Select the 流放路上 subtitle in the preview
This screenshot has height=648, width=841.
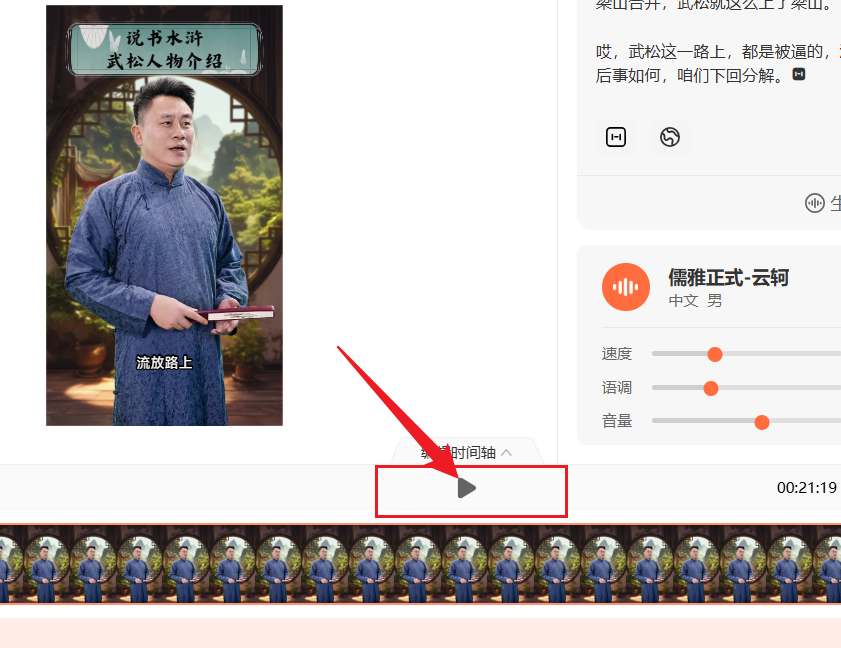164,363
